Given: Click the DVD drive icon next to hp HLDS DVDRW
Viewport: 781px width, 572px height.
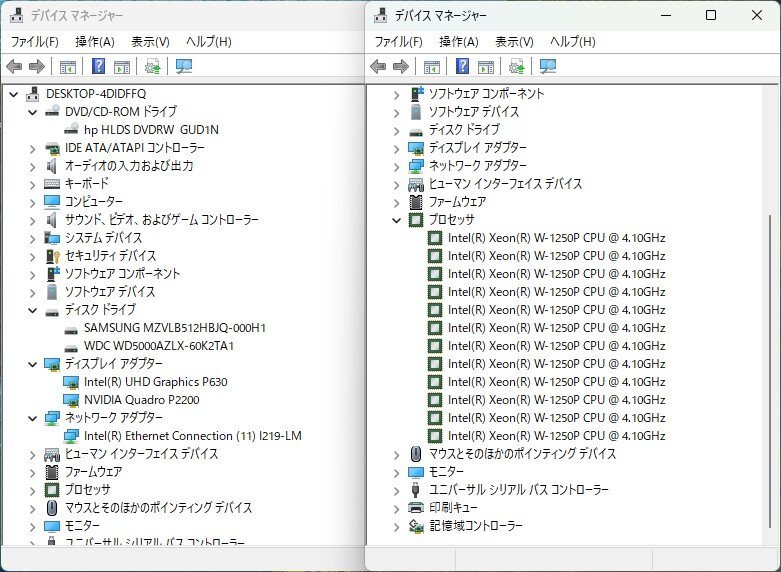Looking at the screenshot, I should click(71, 129).
